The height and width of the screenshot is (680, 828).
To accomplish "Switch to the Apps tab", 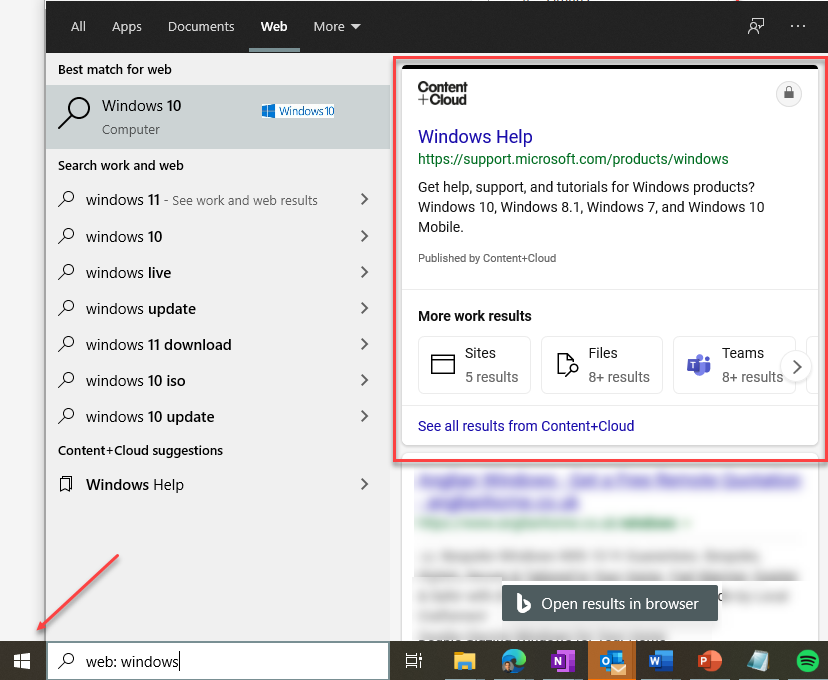I will click(x=127, y=26).
